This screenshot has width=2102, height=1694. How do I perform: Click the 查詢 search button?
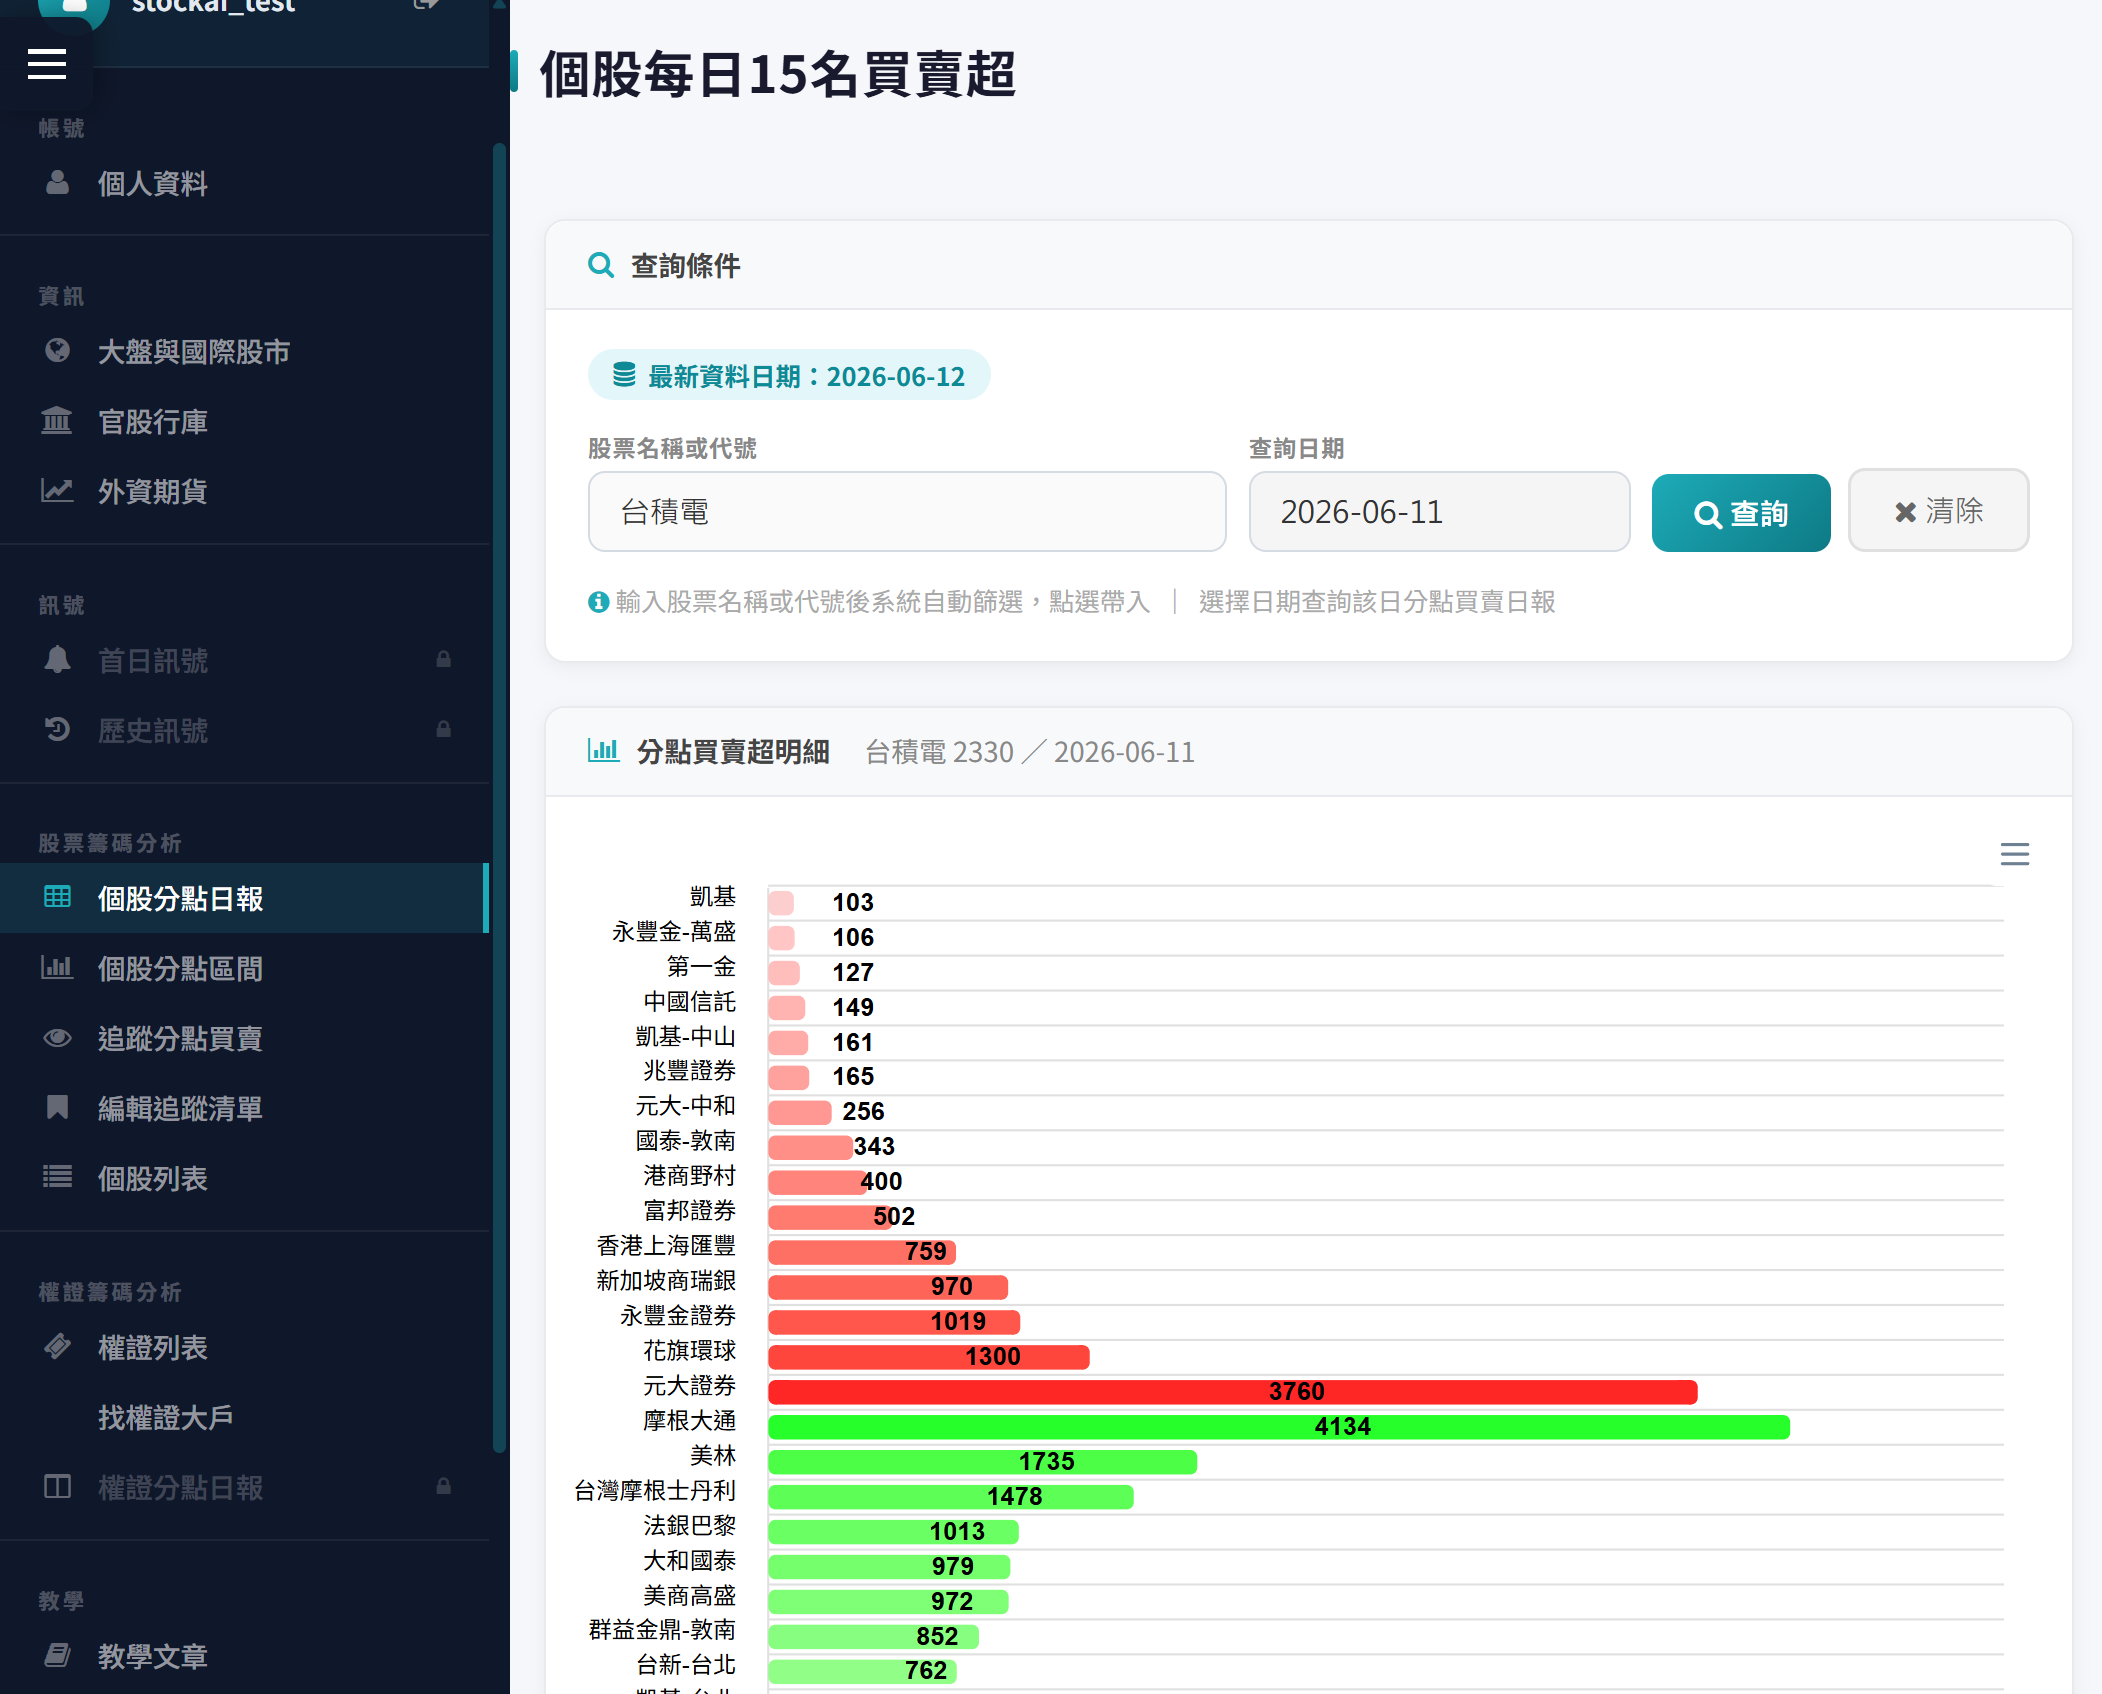(1740, 512)
